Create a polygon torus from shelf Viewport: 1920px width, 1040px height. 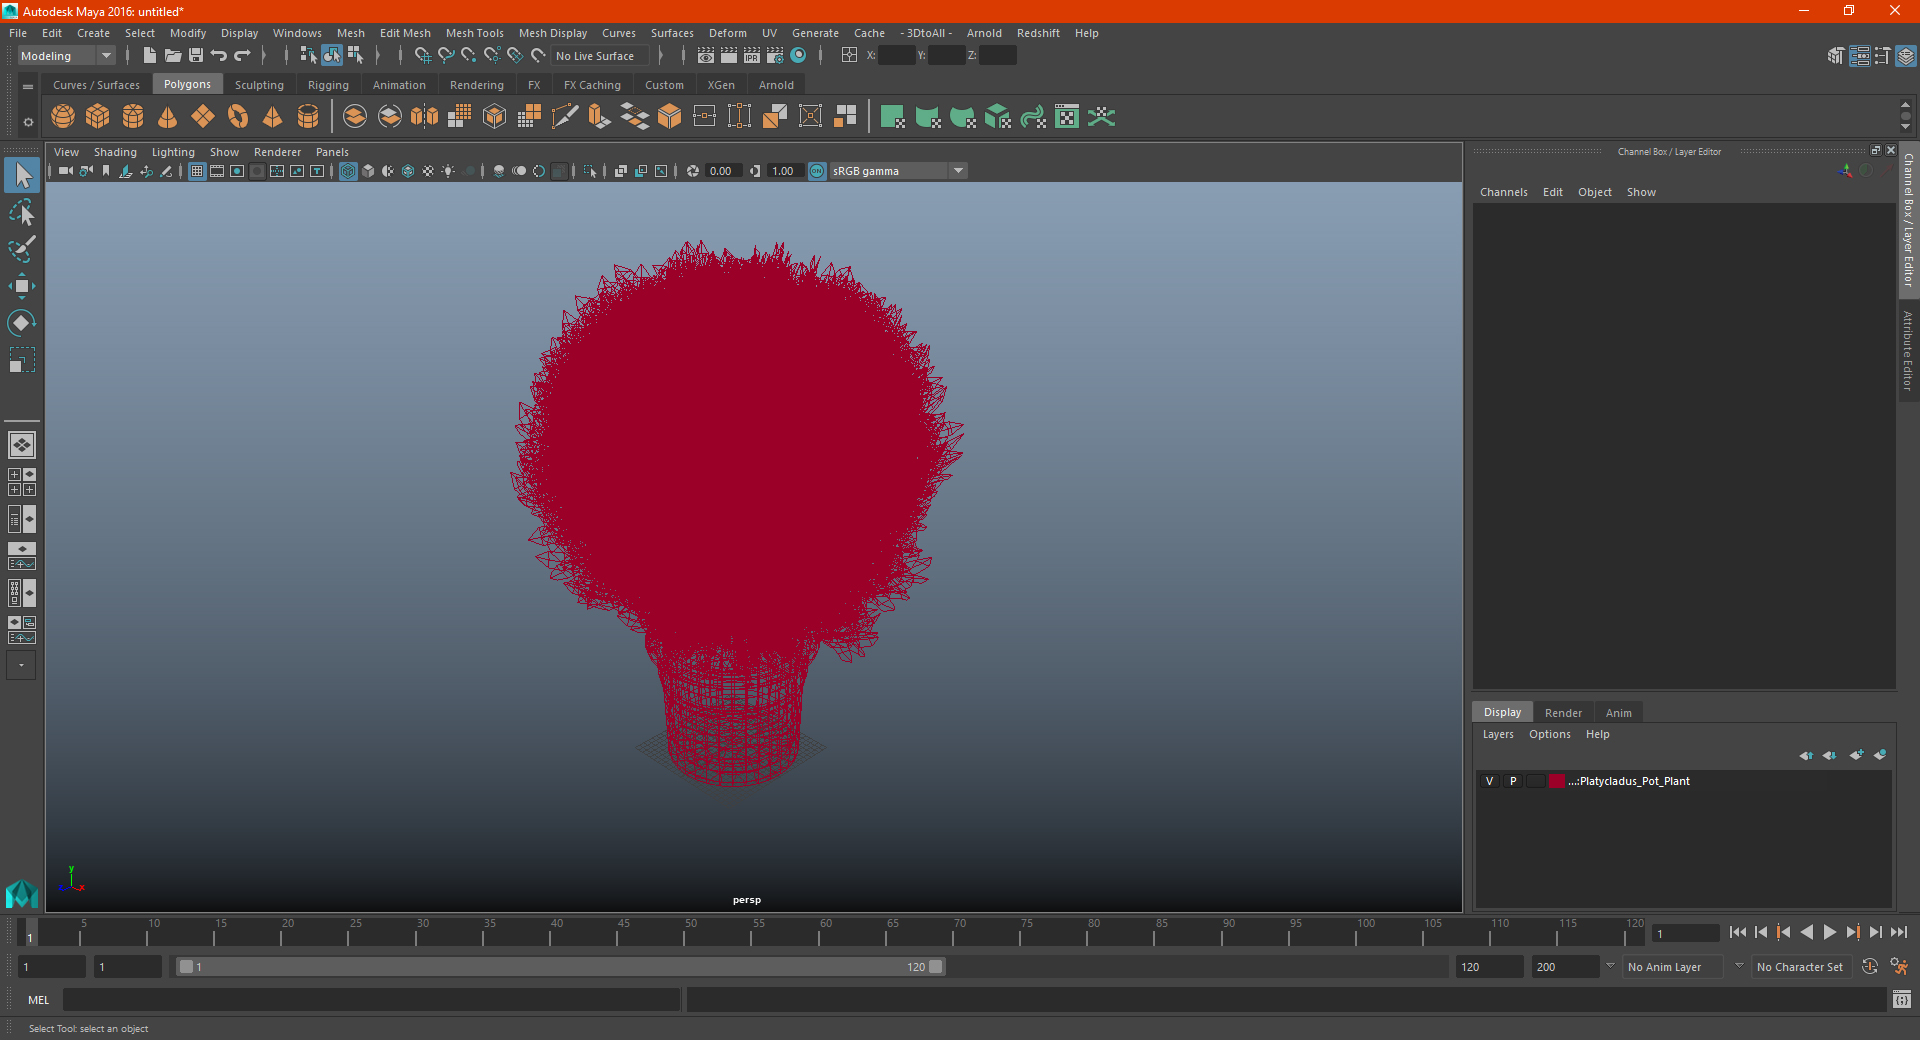coord(238,117)
